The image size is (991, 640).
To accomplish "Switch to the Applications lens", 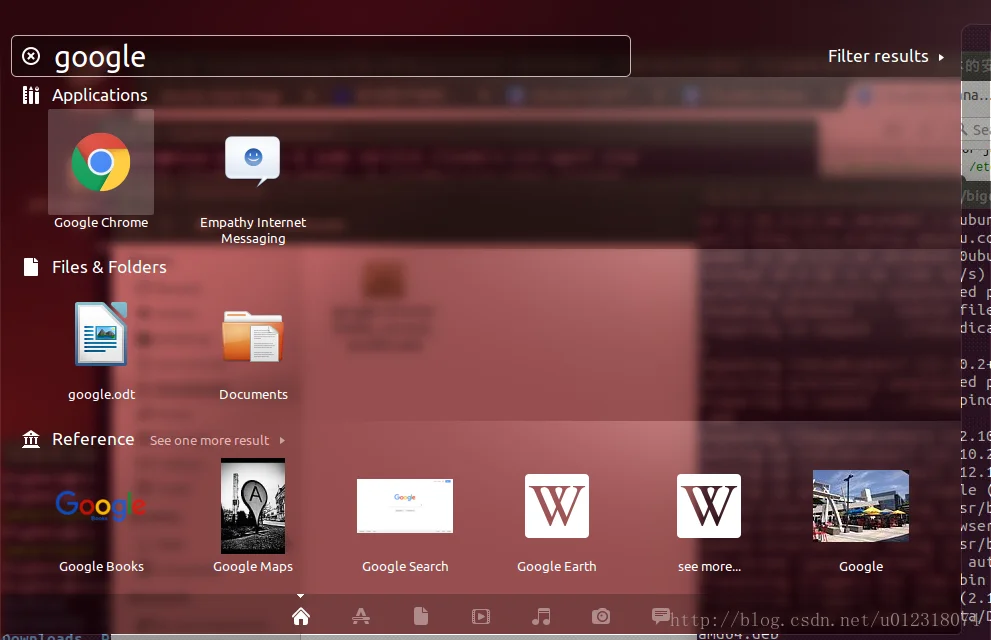I will (361, 616).
